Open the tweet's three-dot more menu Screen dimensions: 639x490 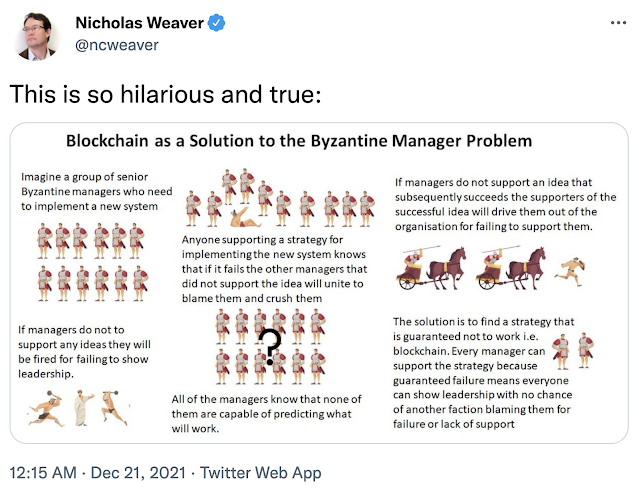tap(610, 22)
